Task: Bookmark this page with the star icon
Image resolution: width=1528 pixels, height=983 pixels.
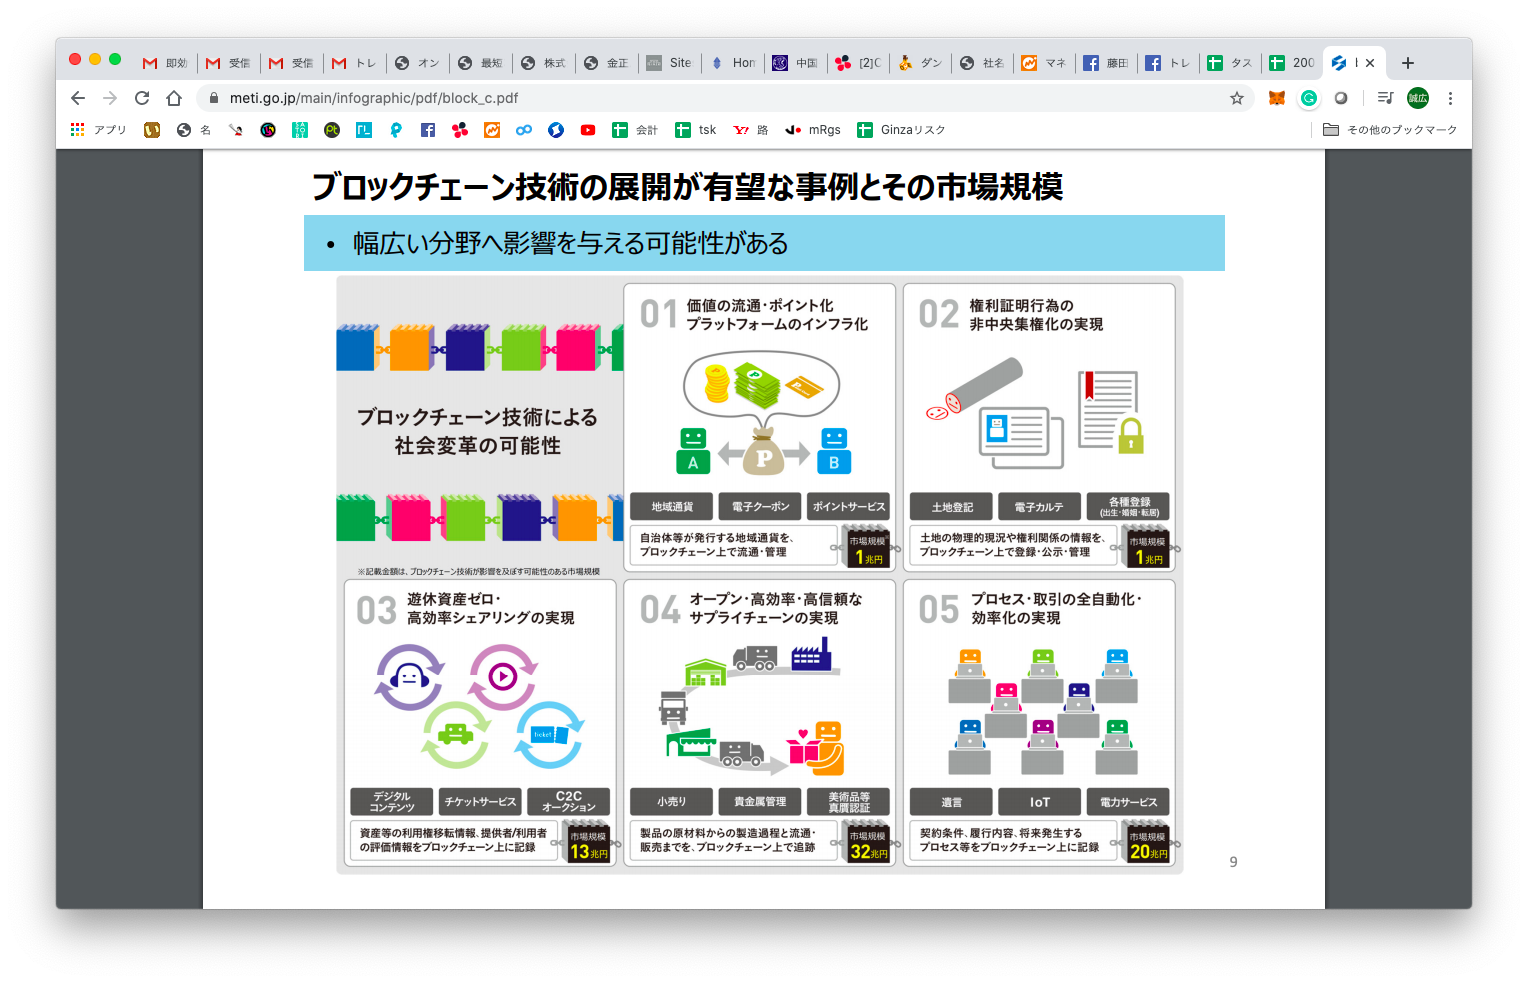Action: (x=1237, y=98)
